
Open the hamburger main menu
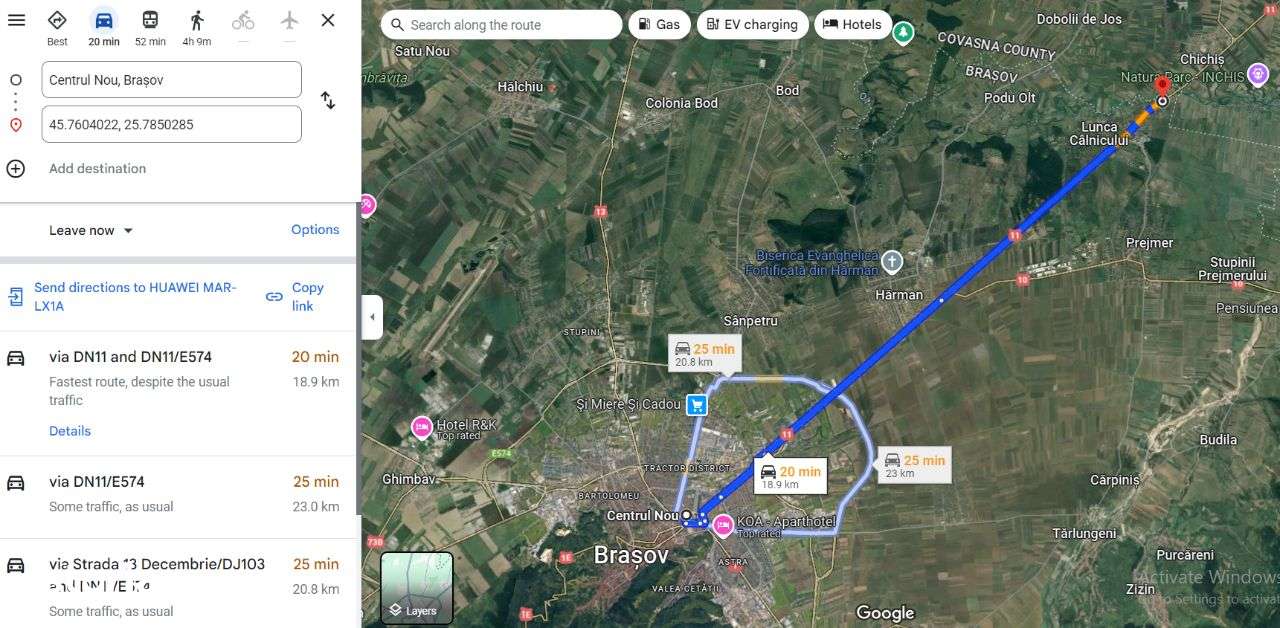tap(16, 20)
